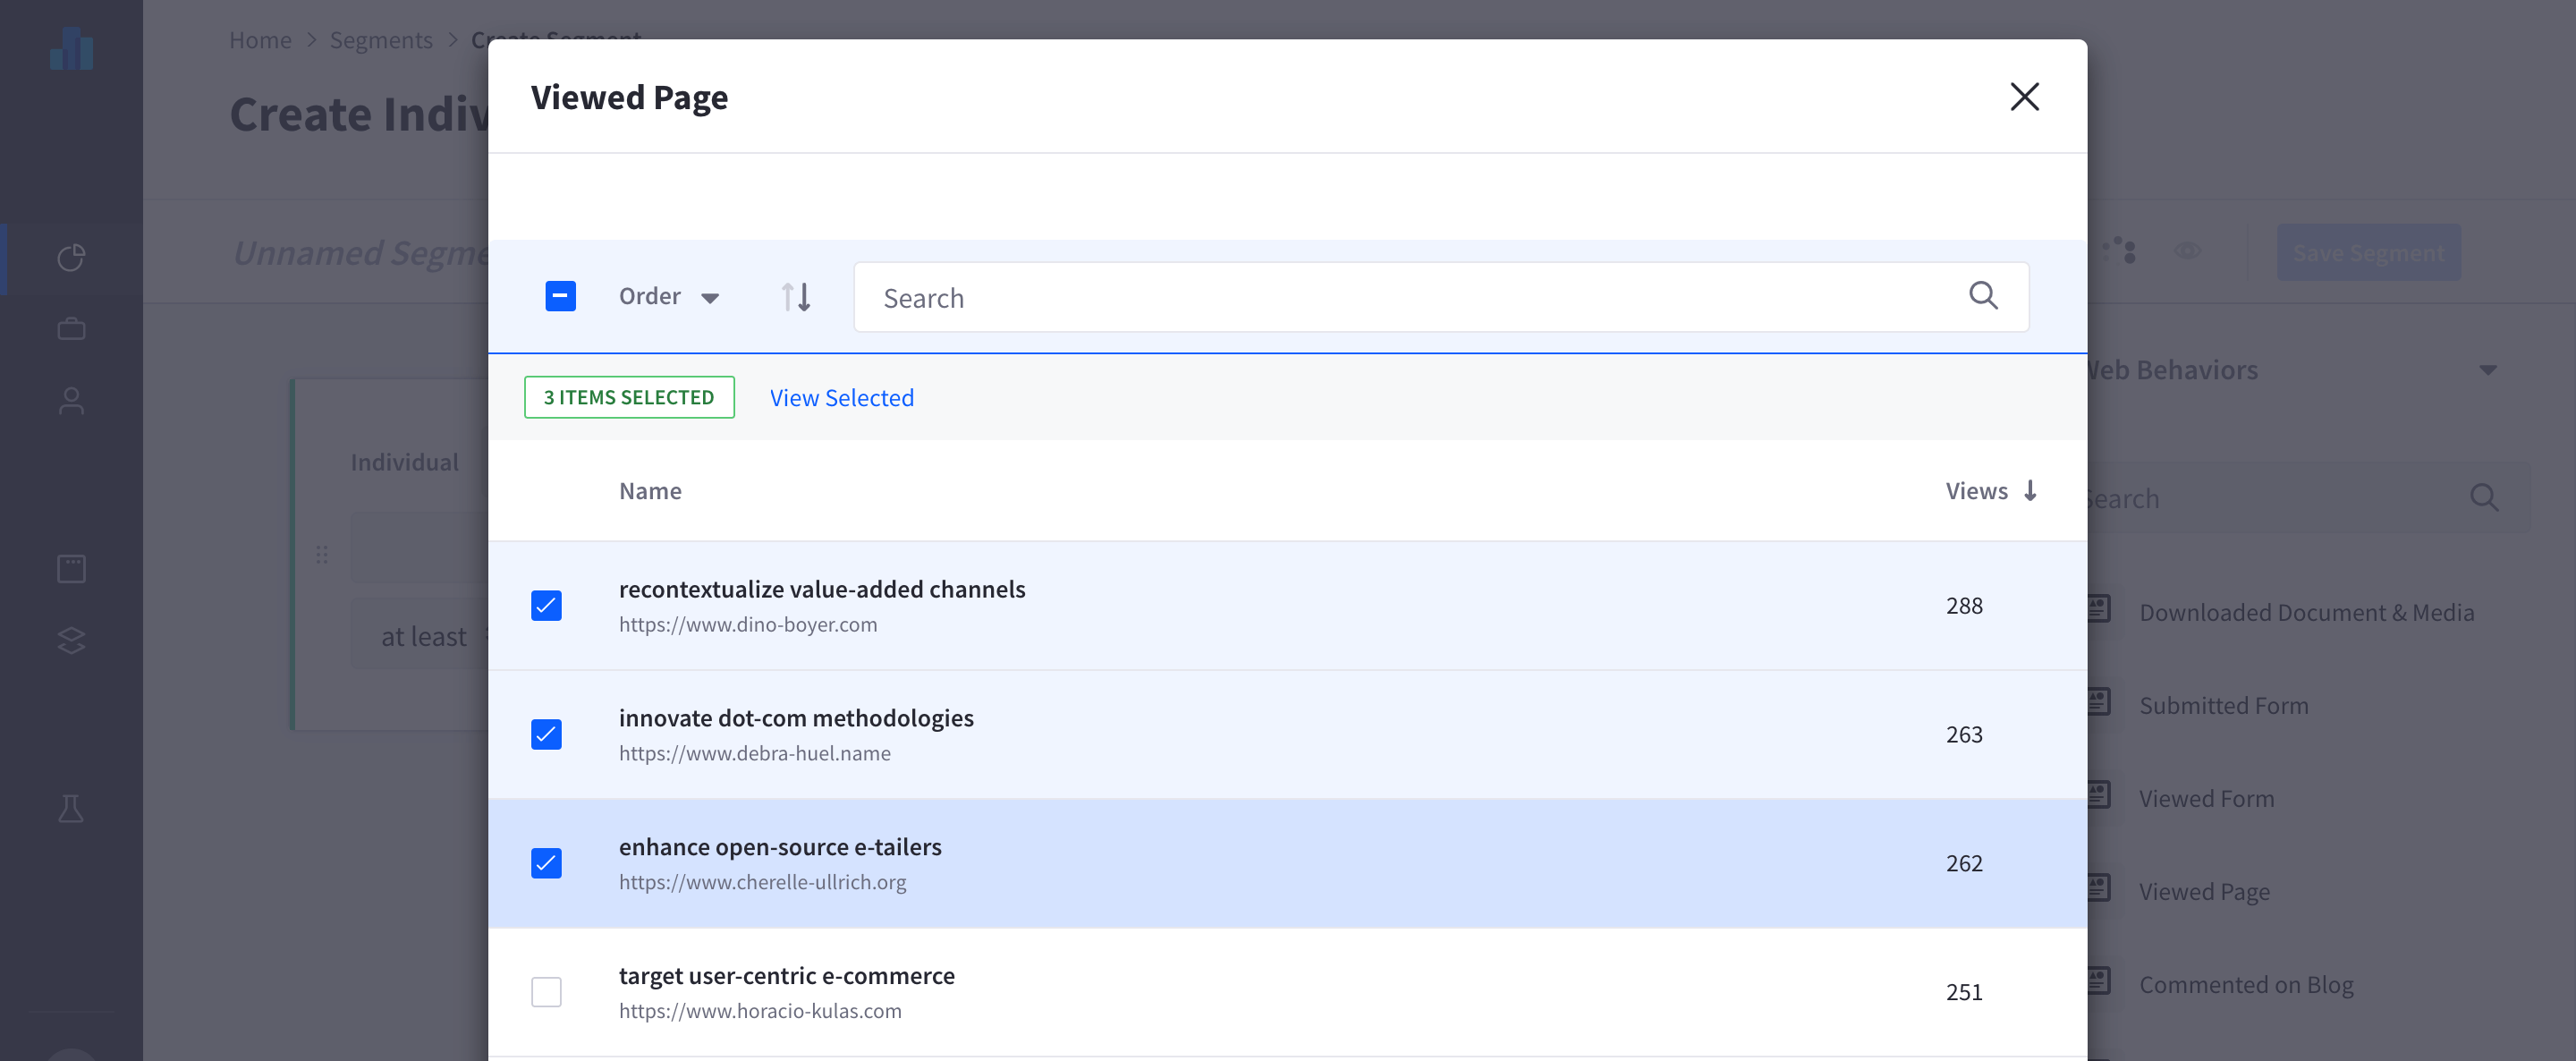Click the modal Search input field

pos(1400,297)
